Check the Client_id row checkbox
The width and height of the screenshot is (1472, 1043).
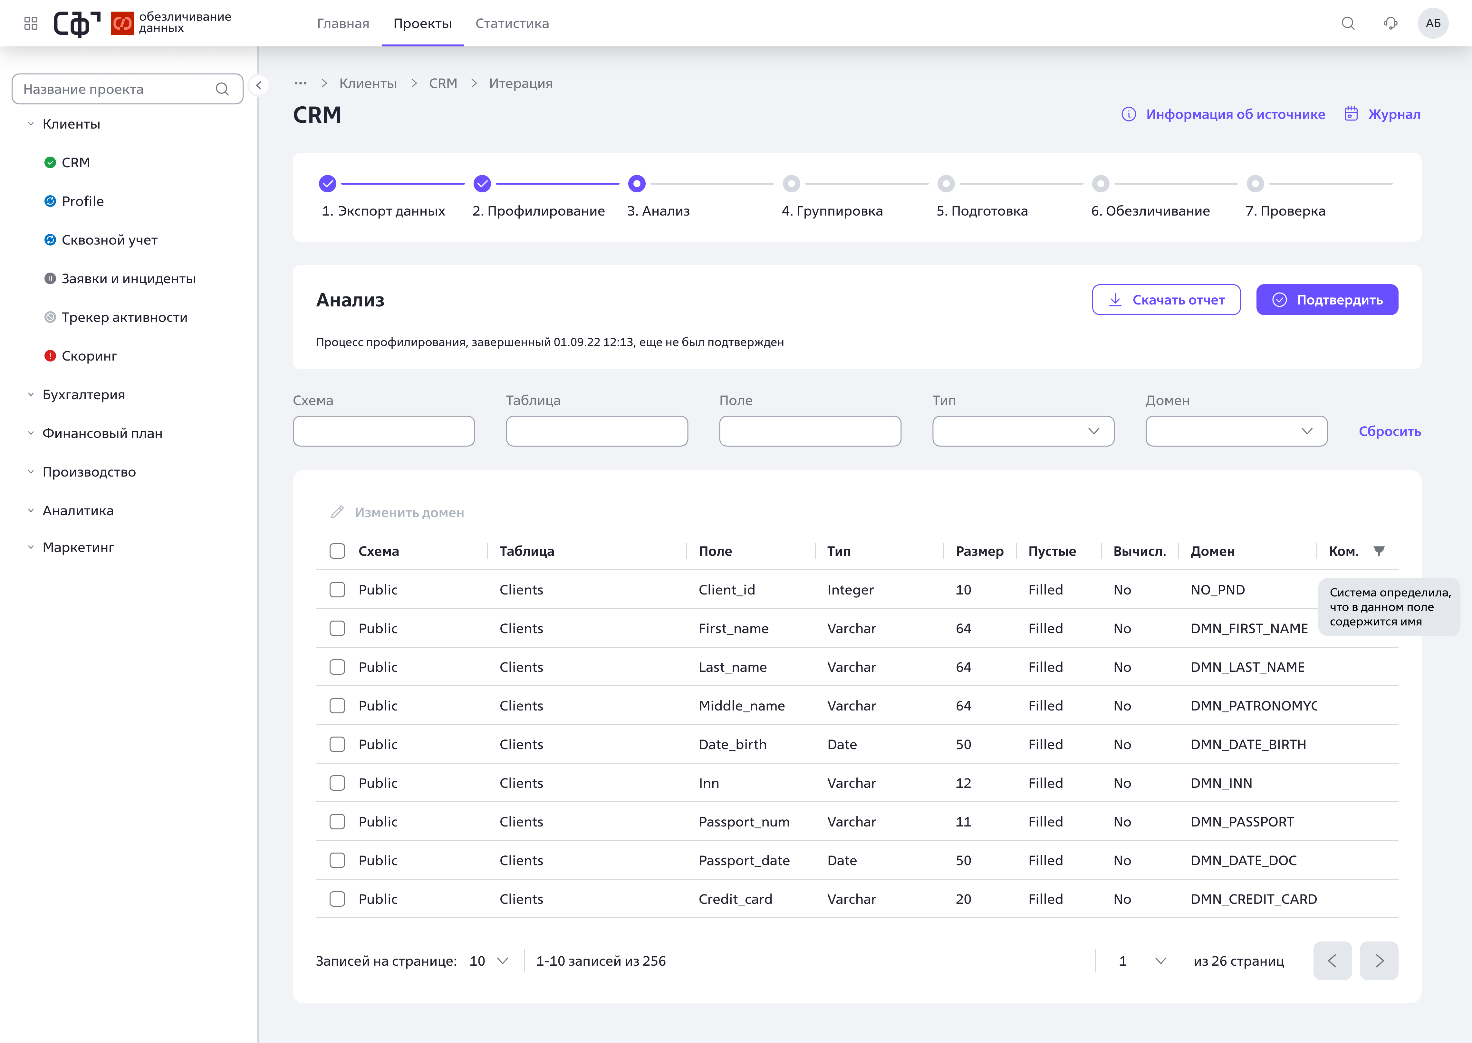tap(337, 590)
